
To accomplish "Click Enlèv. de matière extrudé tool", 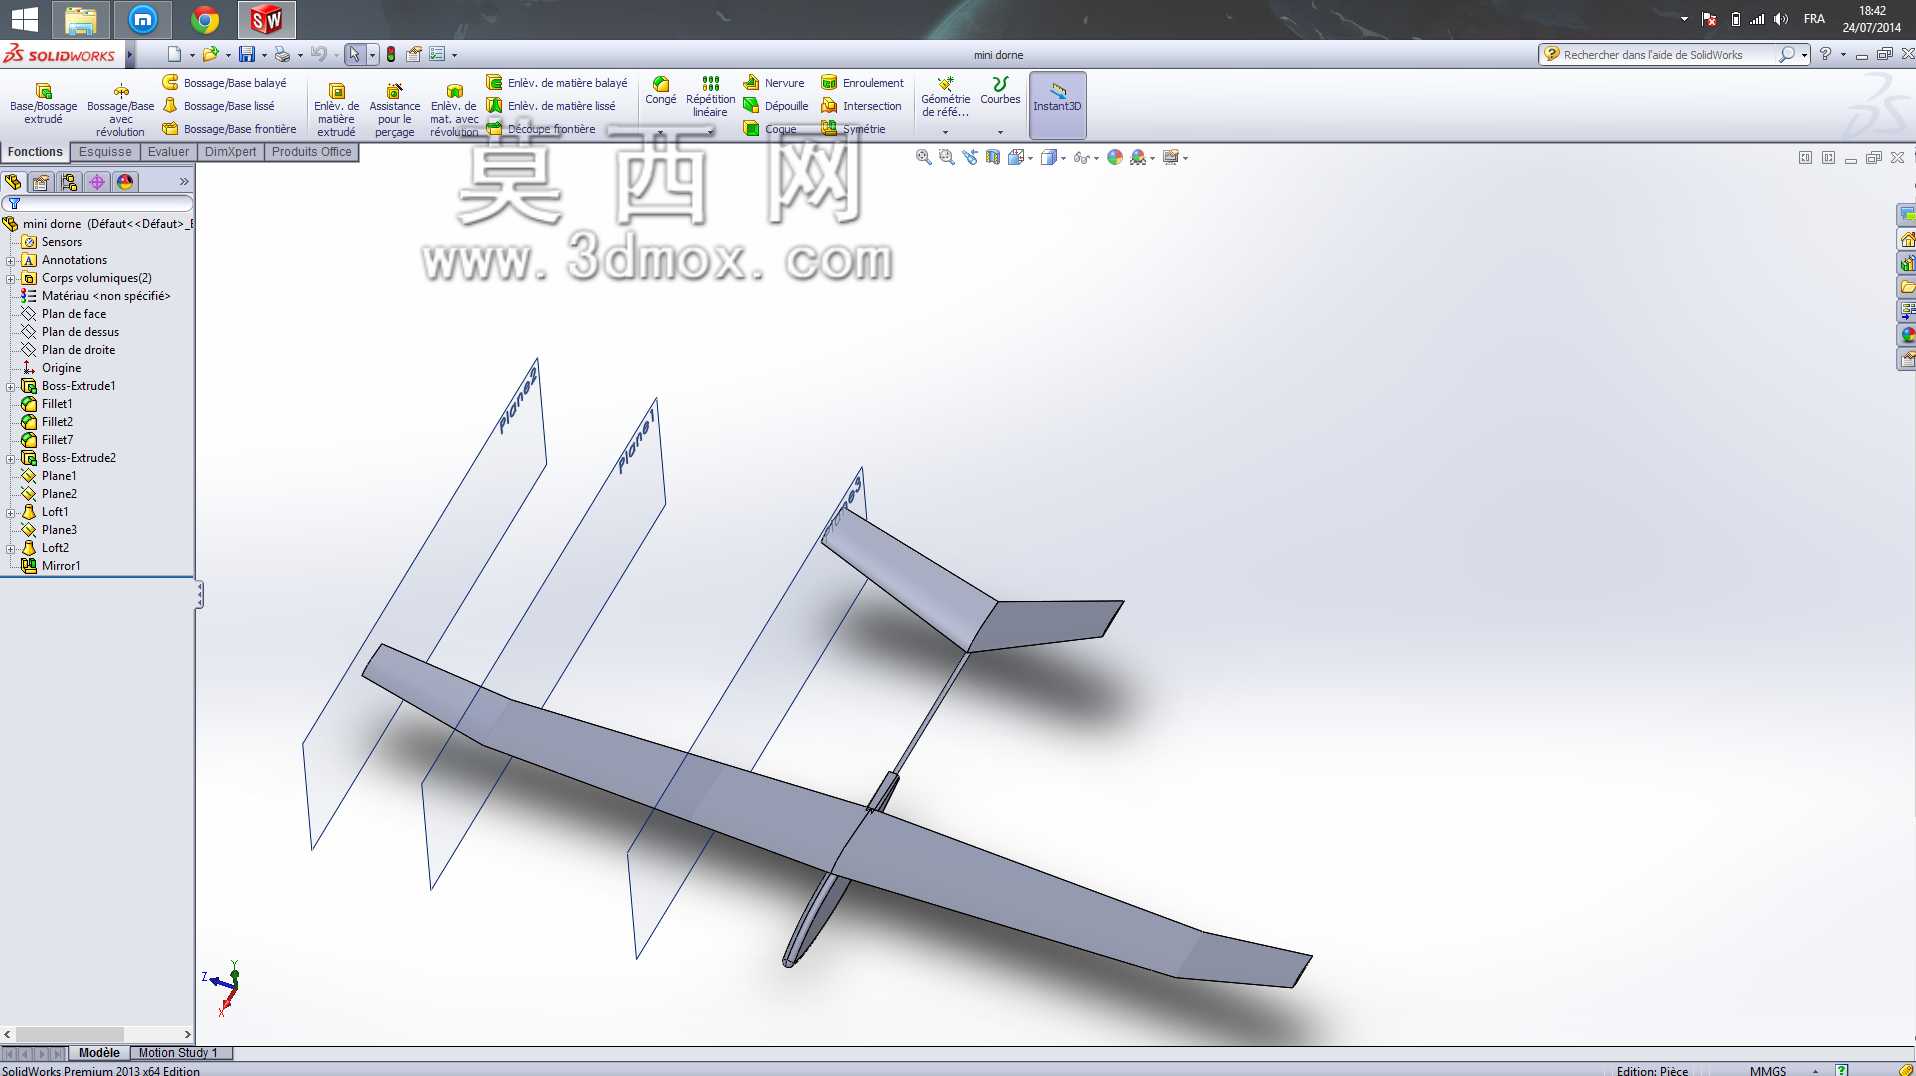I will (336, 111).
